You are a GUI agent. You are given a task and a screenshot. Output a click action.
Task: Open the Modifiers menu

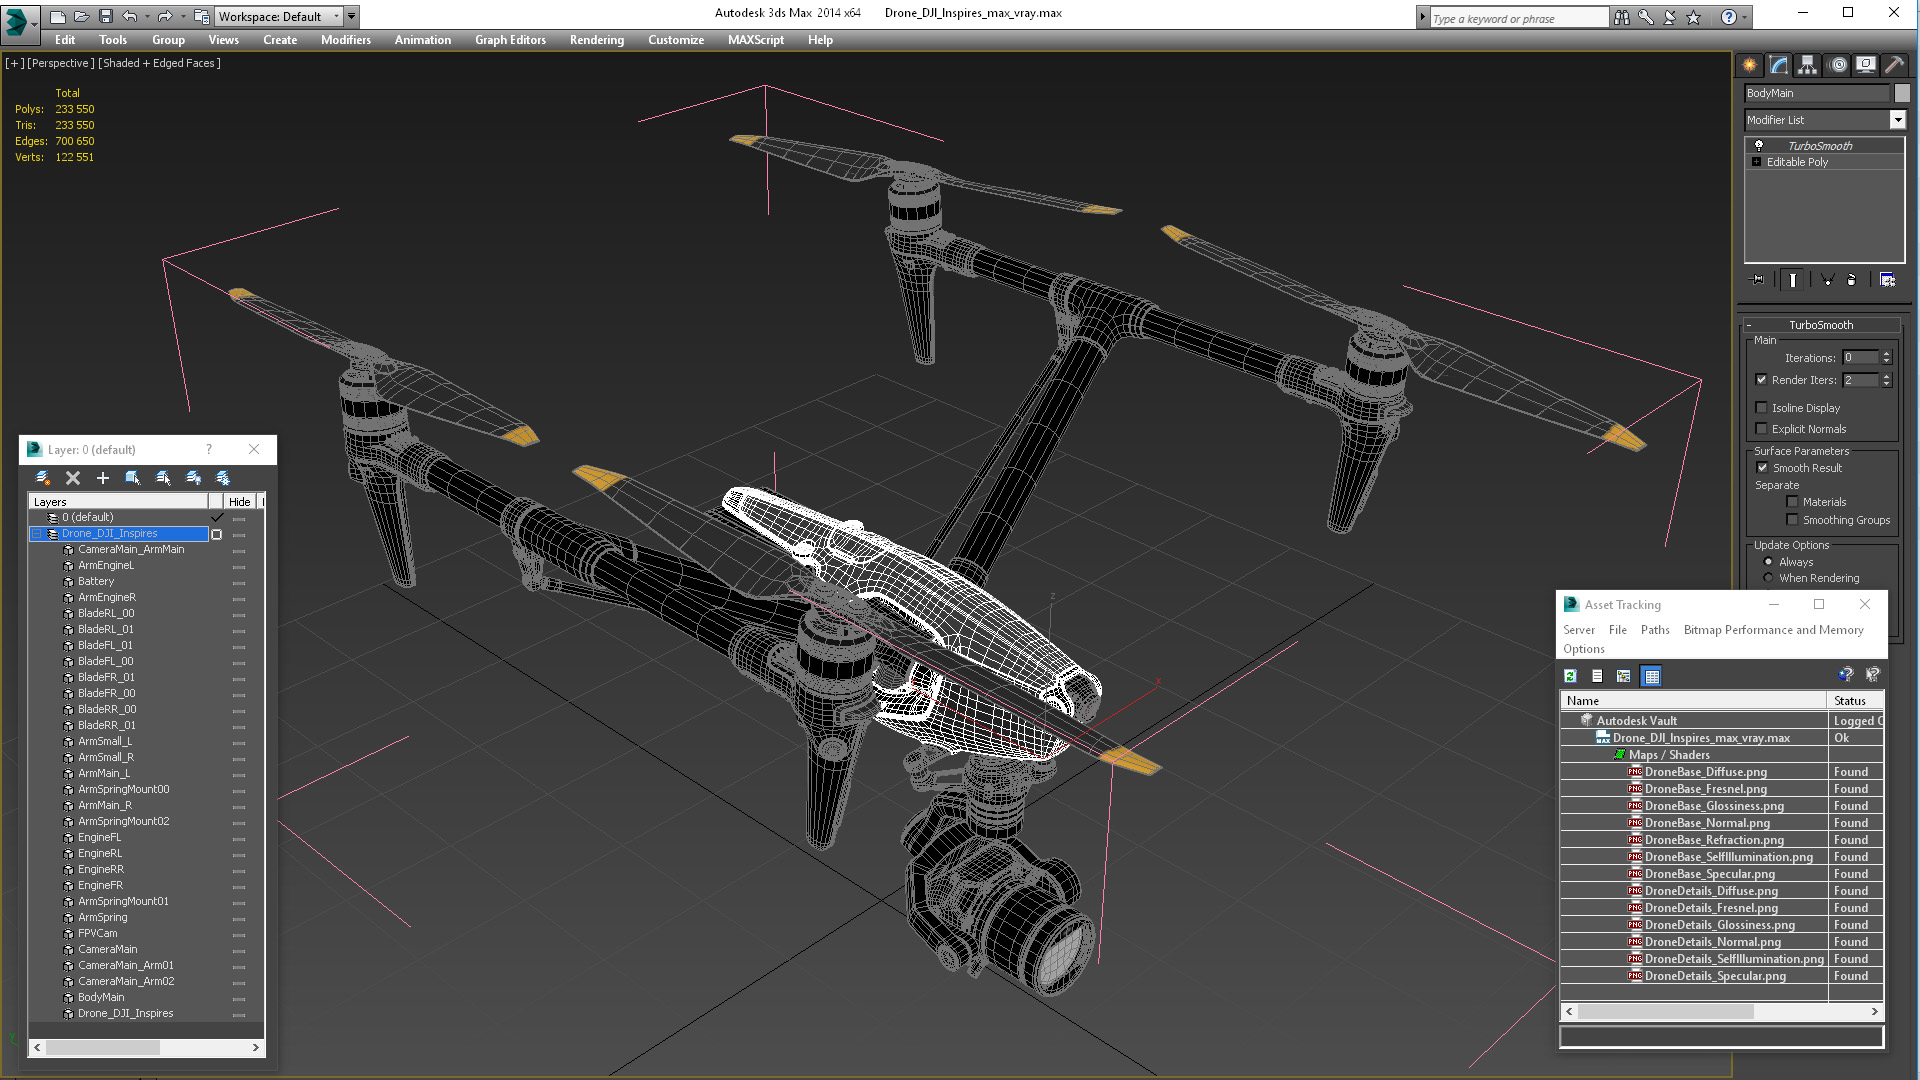coord(346,40)
